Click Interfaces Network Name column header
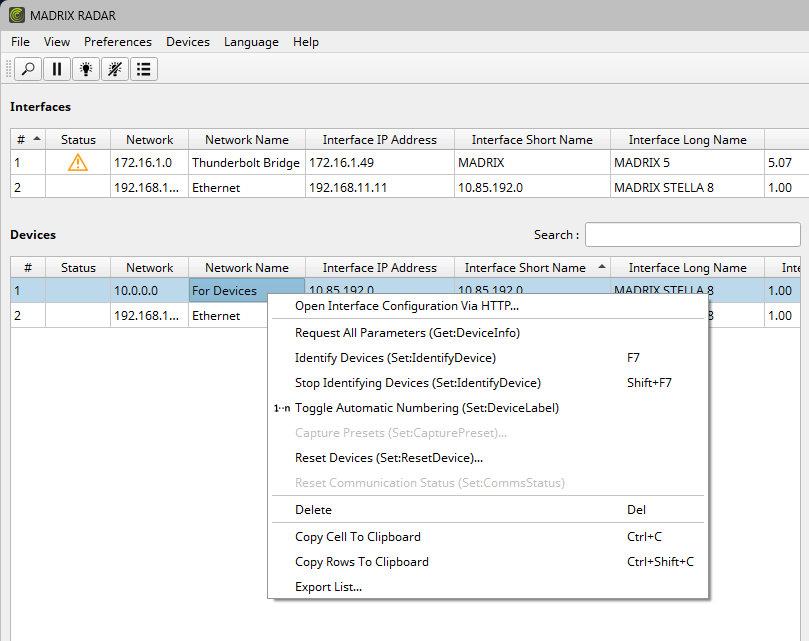This screenshot has width=809, height=641. tap(247, 140)
